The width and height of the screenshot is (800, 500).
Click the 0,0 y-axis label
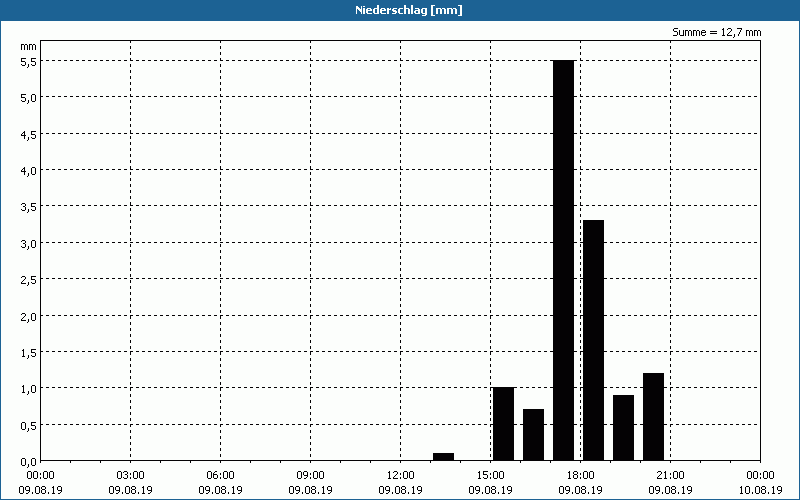point(28,462)
